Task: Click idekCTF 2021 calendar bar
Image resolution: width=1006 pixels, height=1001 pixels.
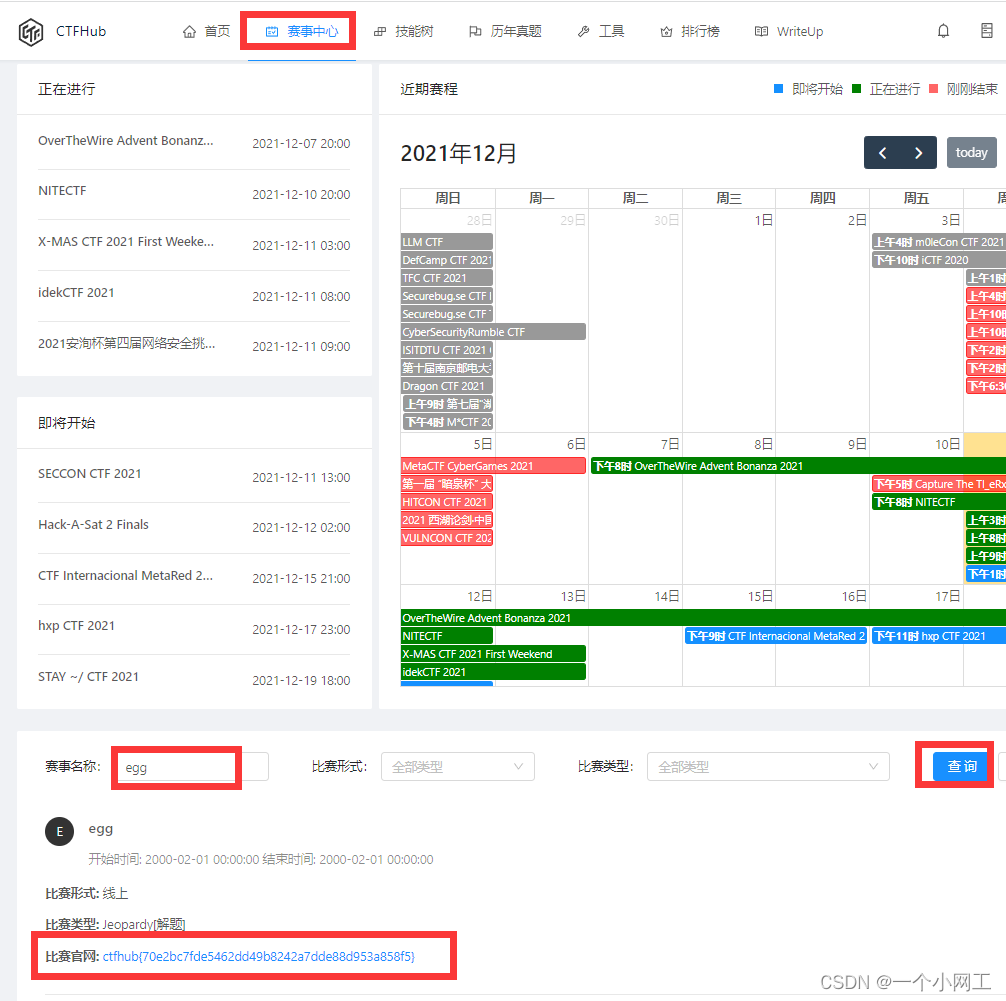Action: [493, 672]
